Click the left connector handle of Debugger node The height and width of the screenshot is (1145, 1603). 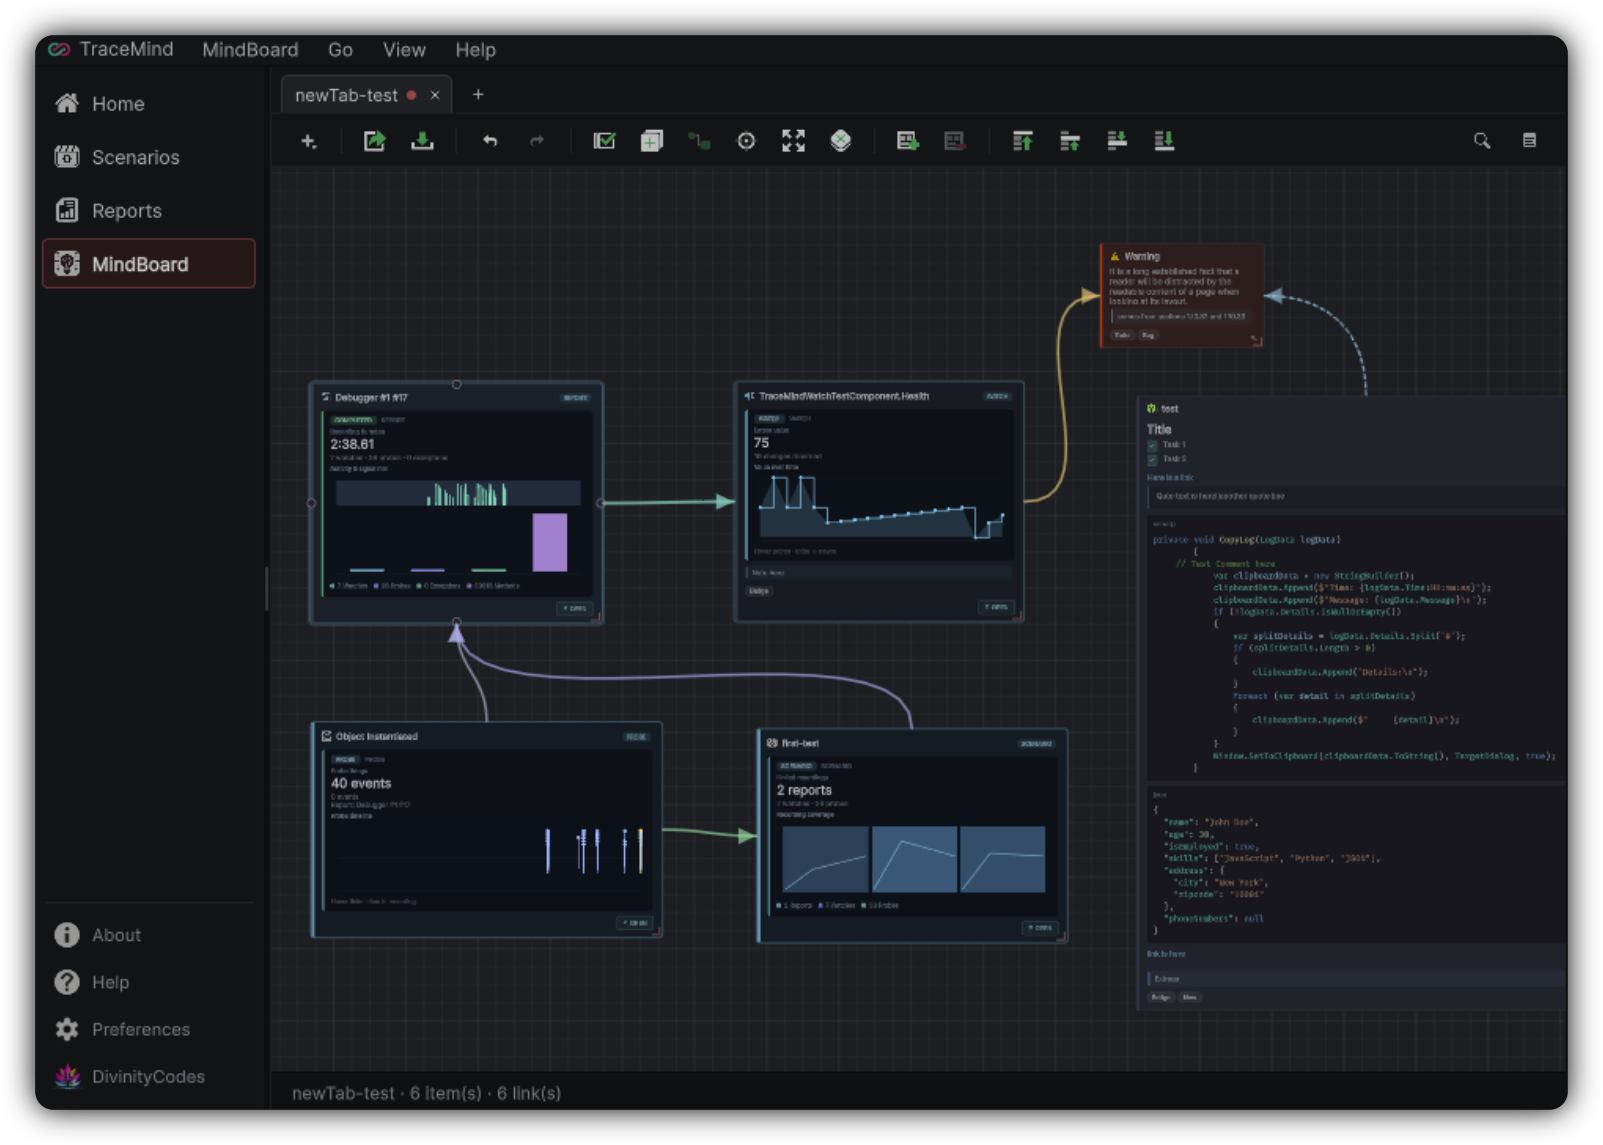pos(311,503)
